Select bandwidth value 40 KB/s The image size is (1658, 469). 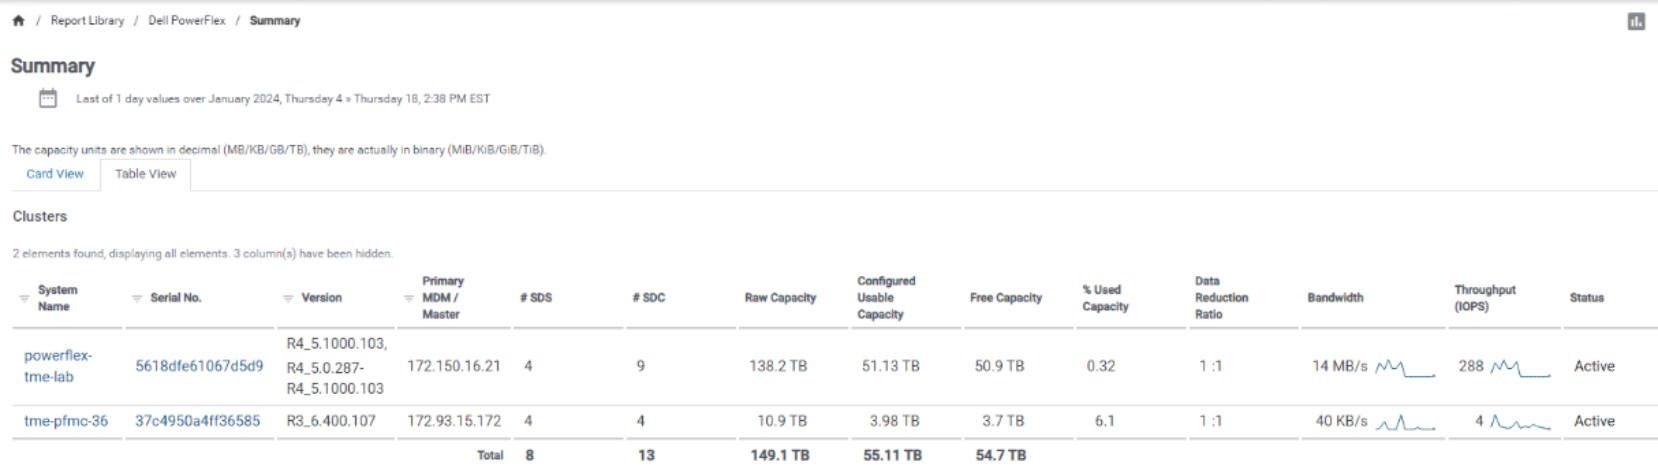pos(1342,421)
